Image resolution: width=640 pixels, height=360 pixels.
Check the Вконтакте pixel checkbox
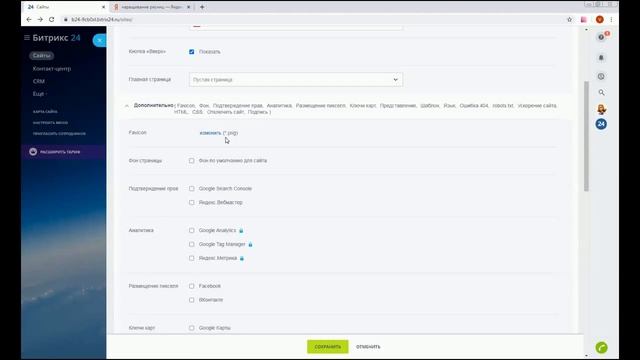[x=191, y=300]
